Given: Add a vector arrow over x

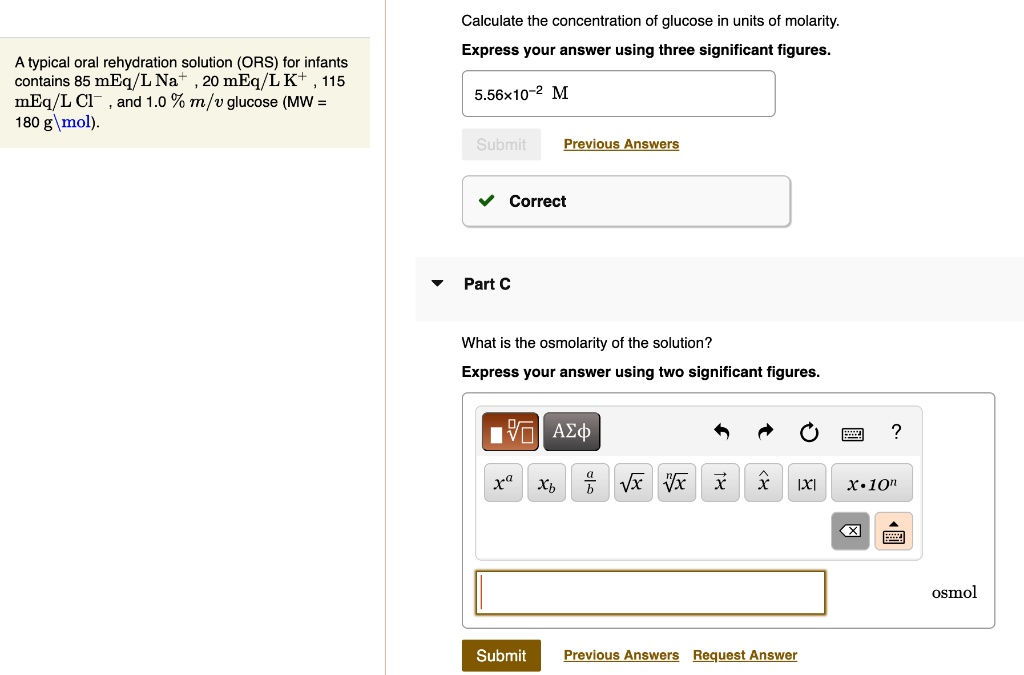Looking at the screenshot, I should click(x=720, y=482).
